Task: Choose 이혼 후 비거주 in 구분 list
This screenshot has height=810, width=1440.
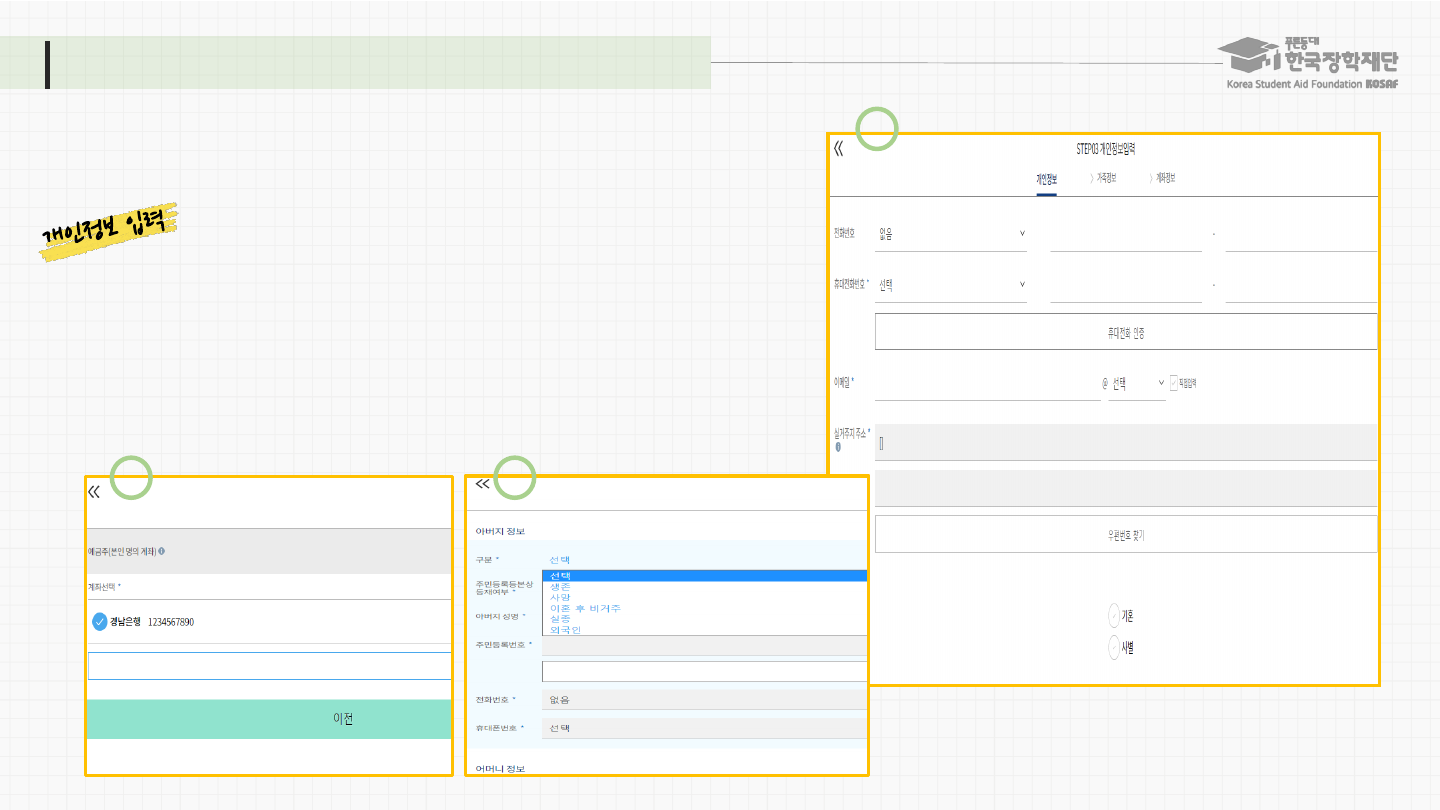Action: click(585, 608)
